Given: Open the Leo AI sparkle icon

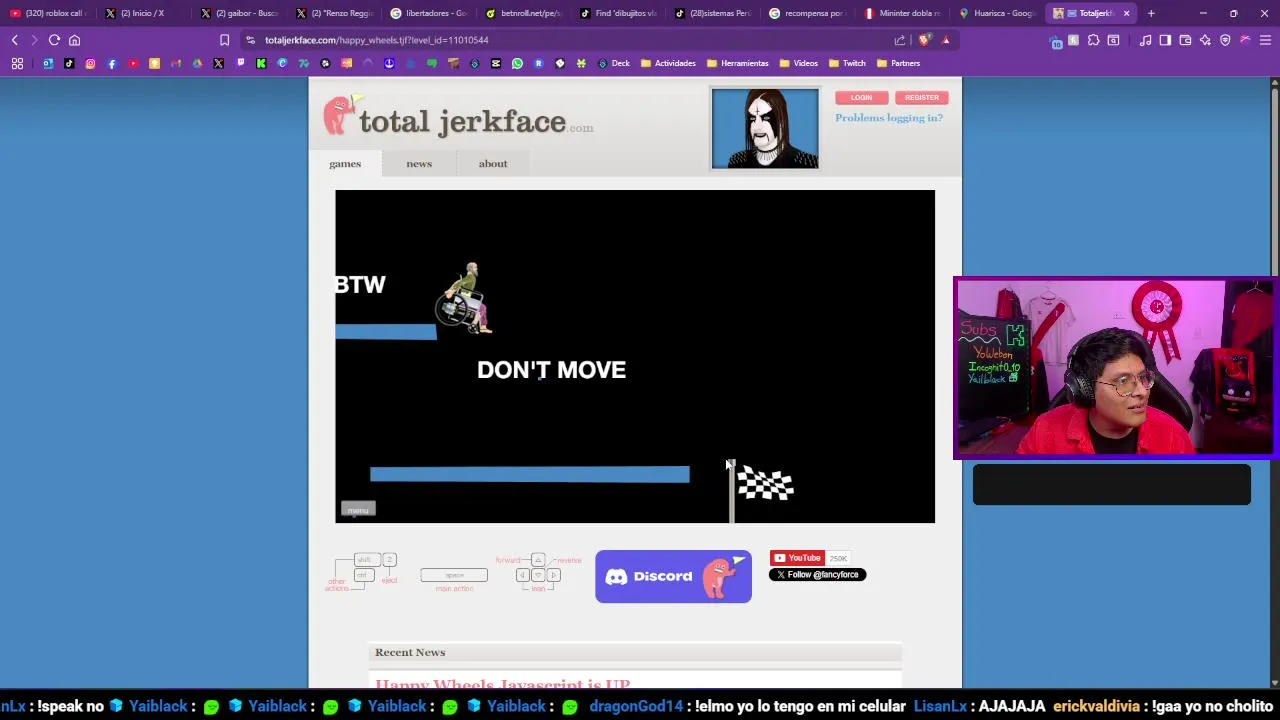Looking at the screenshot, I should 1205,40.
